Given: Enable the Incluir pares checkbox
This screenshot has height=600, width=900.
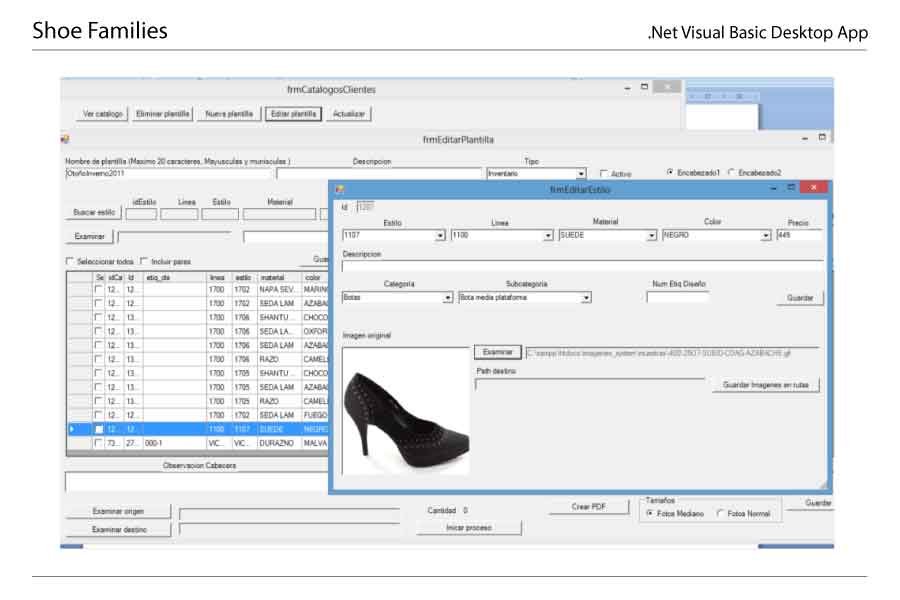Looking at the screenshot, I should (144, 261).
